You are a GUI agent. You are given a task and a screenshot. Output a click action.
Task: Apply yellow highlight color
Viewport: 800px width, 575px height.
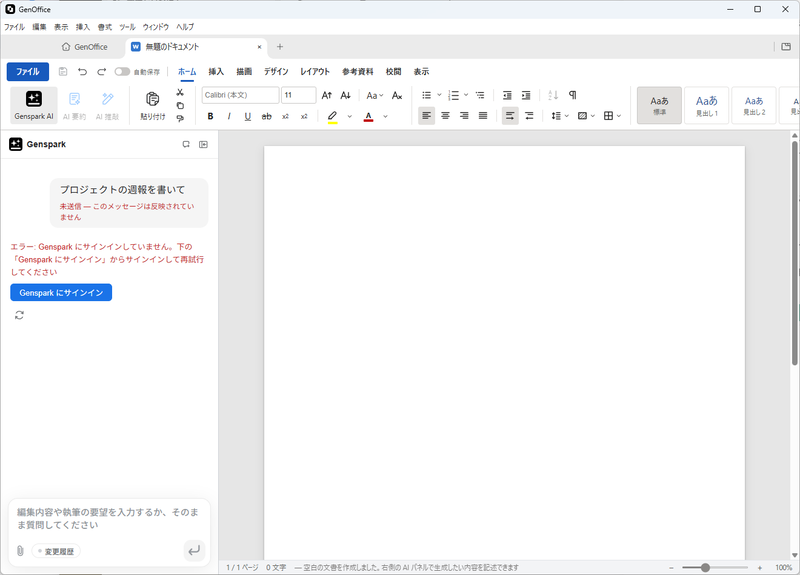333,116
